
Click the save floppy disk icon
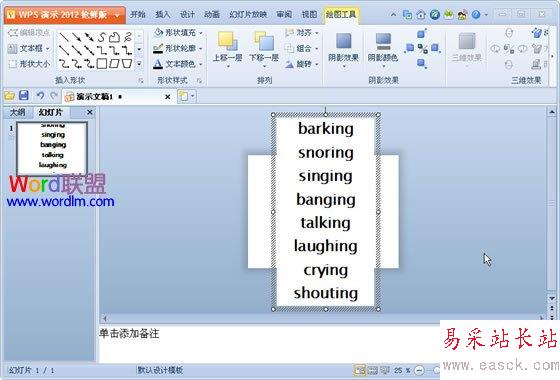coord(24,95)
